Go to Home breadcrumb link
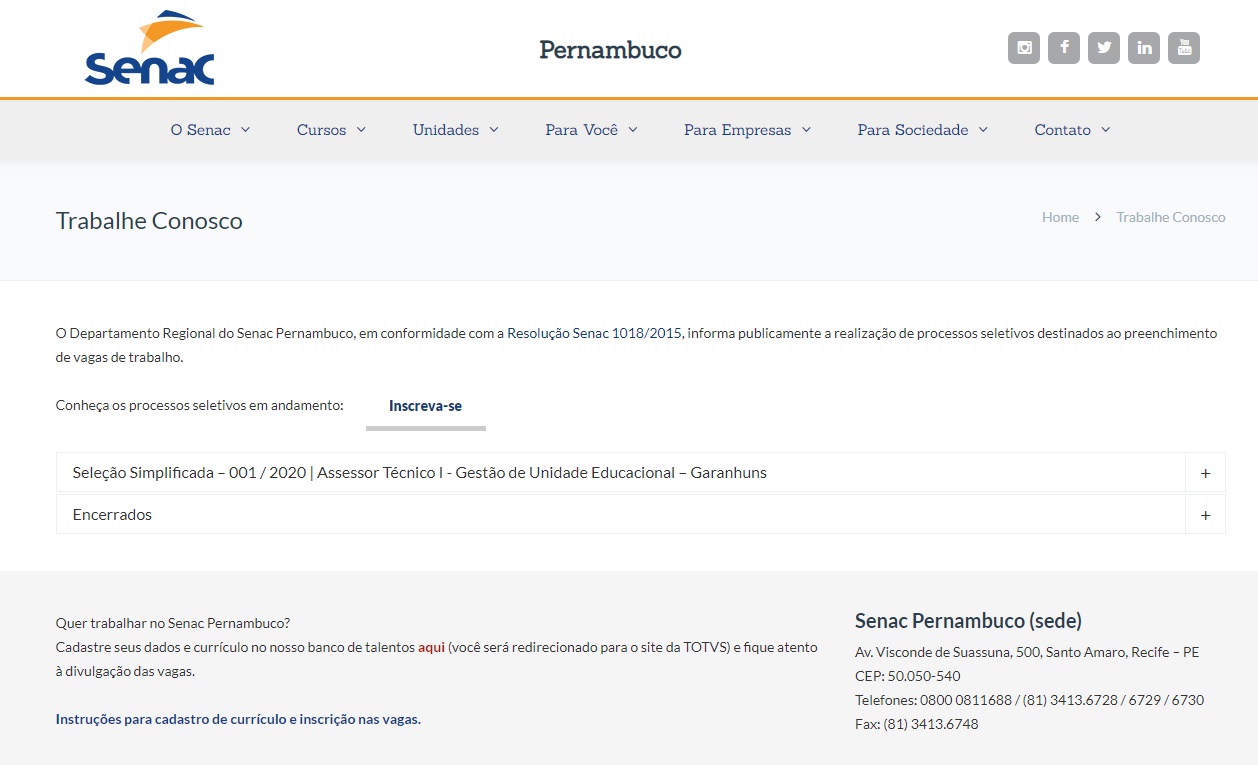 click(x=1060, y=217)
